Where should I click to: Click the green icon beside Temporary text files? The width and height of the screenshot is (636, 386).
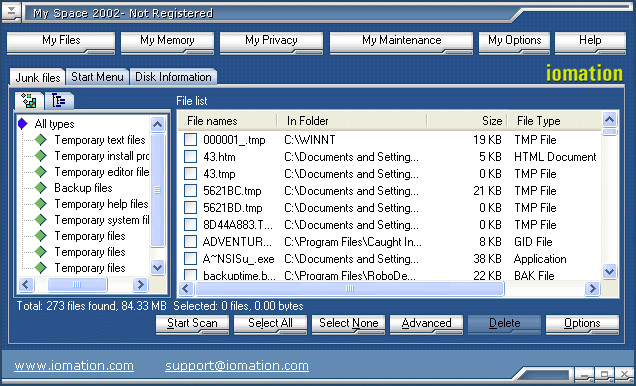[x=41, y=140]
